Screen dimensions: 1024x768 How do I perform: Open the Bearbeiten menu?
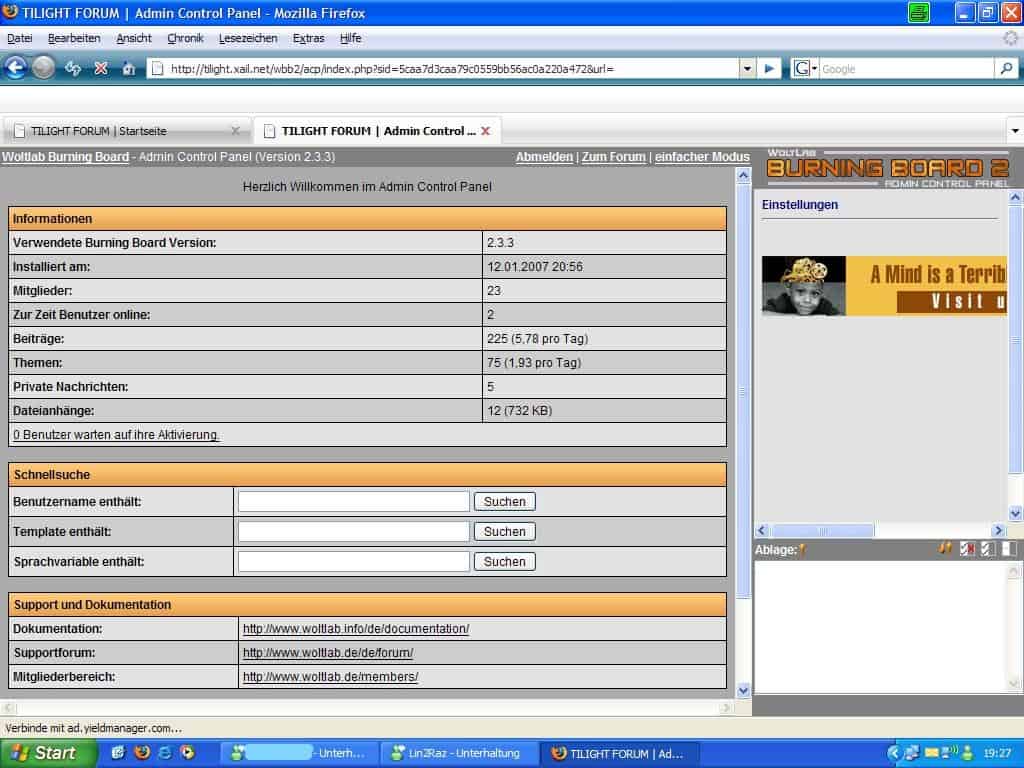(74, 39)
